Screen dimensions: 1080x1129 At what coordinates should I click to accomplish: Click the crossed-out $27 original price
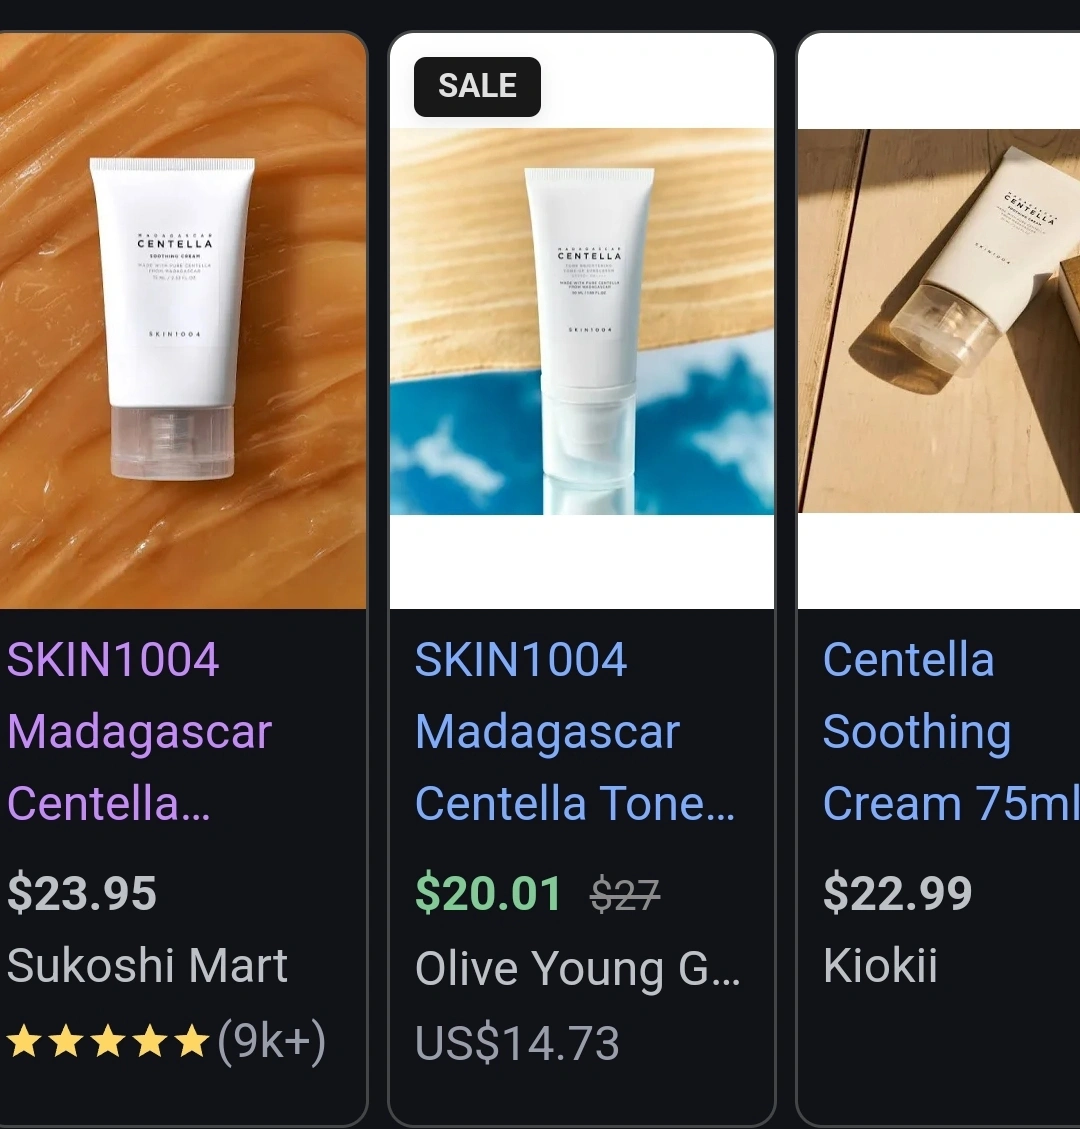(625, 895)
